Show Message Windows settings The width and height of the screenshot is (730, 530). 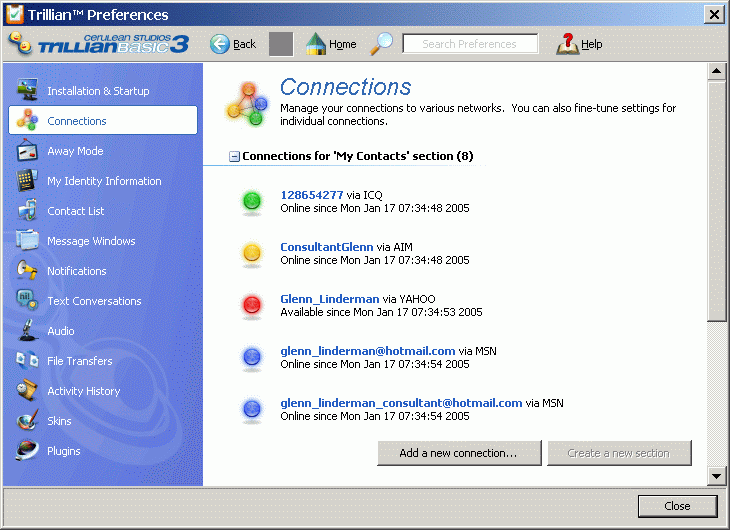click(x=91, y=241)
